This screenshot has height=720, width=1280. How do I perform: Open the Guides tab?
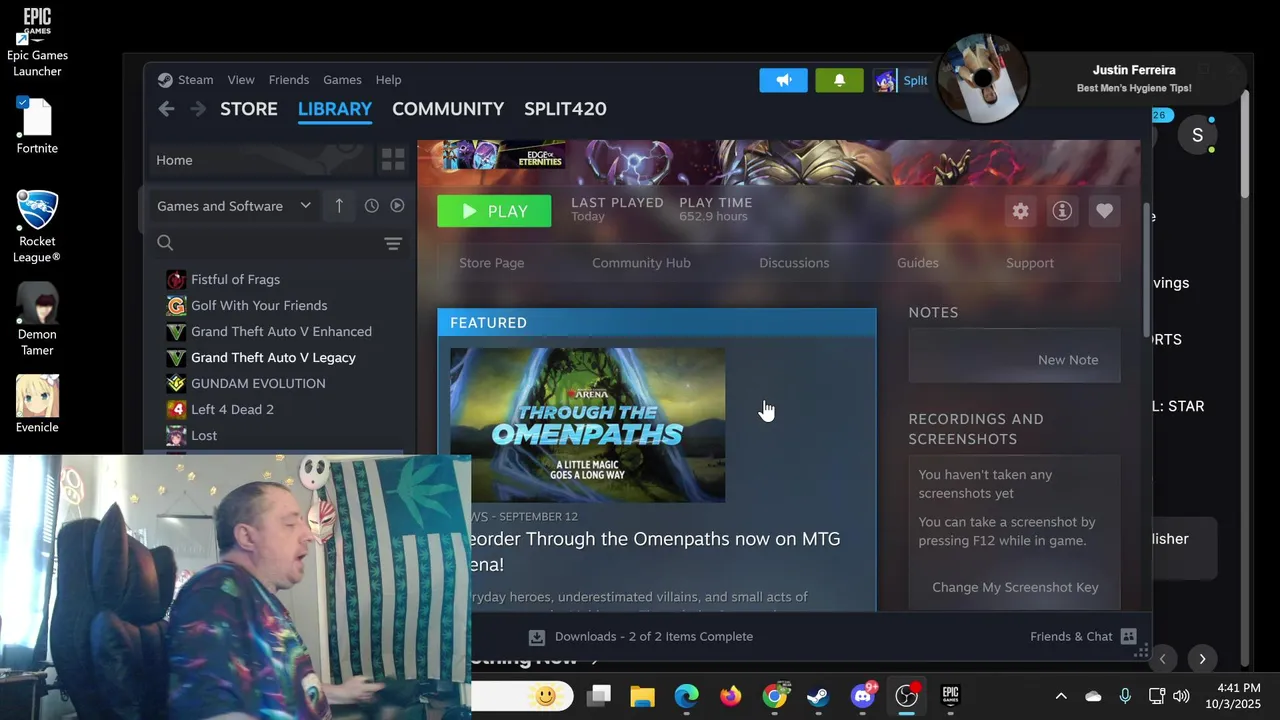pyautogui.click(x=917, y=263)
